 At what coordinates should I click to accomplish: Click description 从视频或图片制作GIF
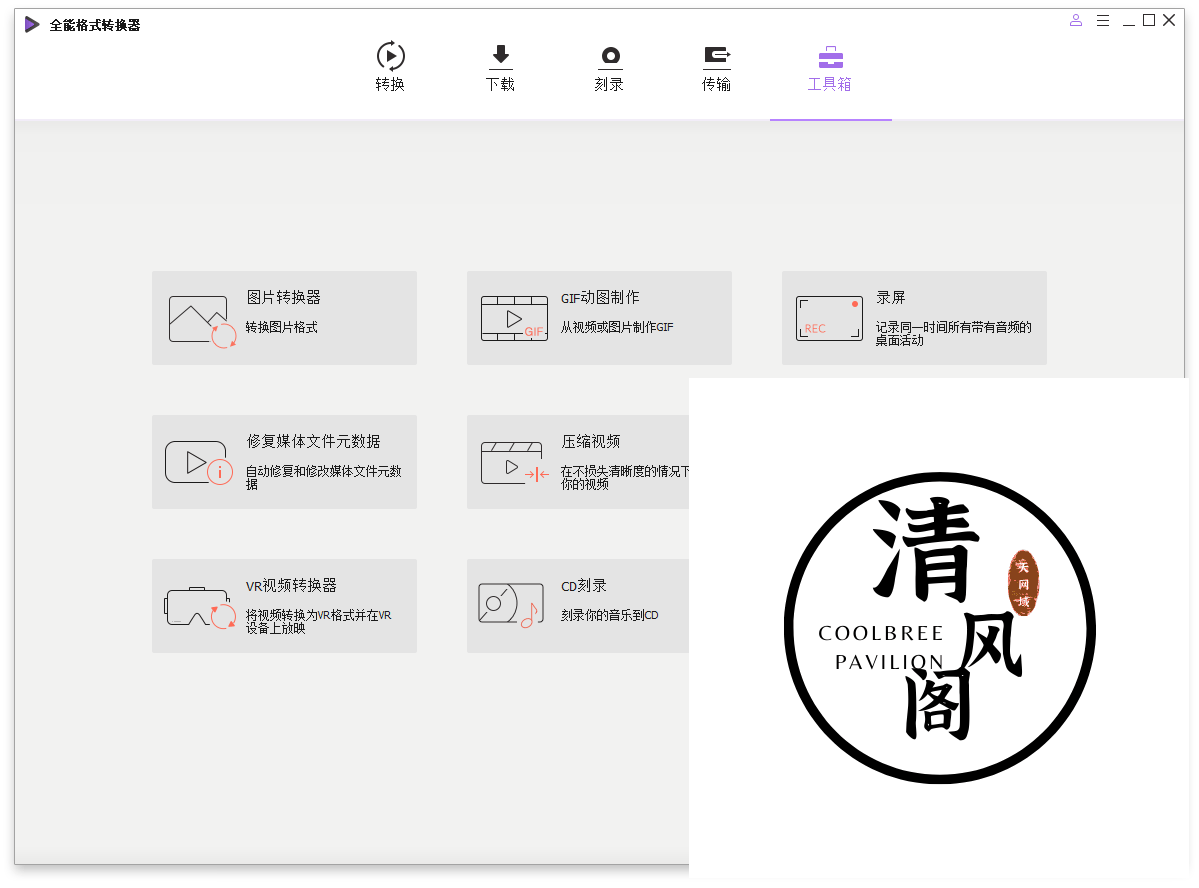point(617,327)
